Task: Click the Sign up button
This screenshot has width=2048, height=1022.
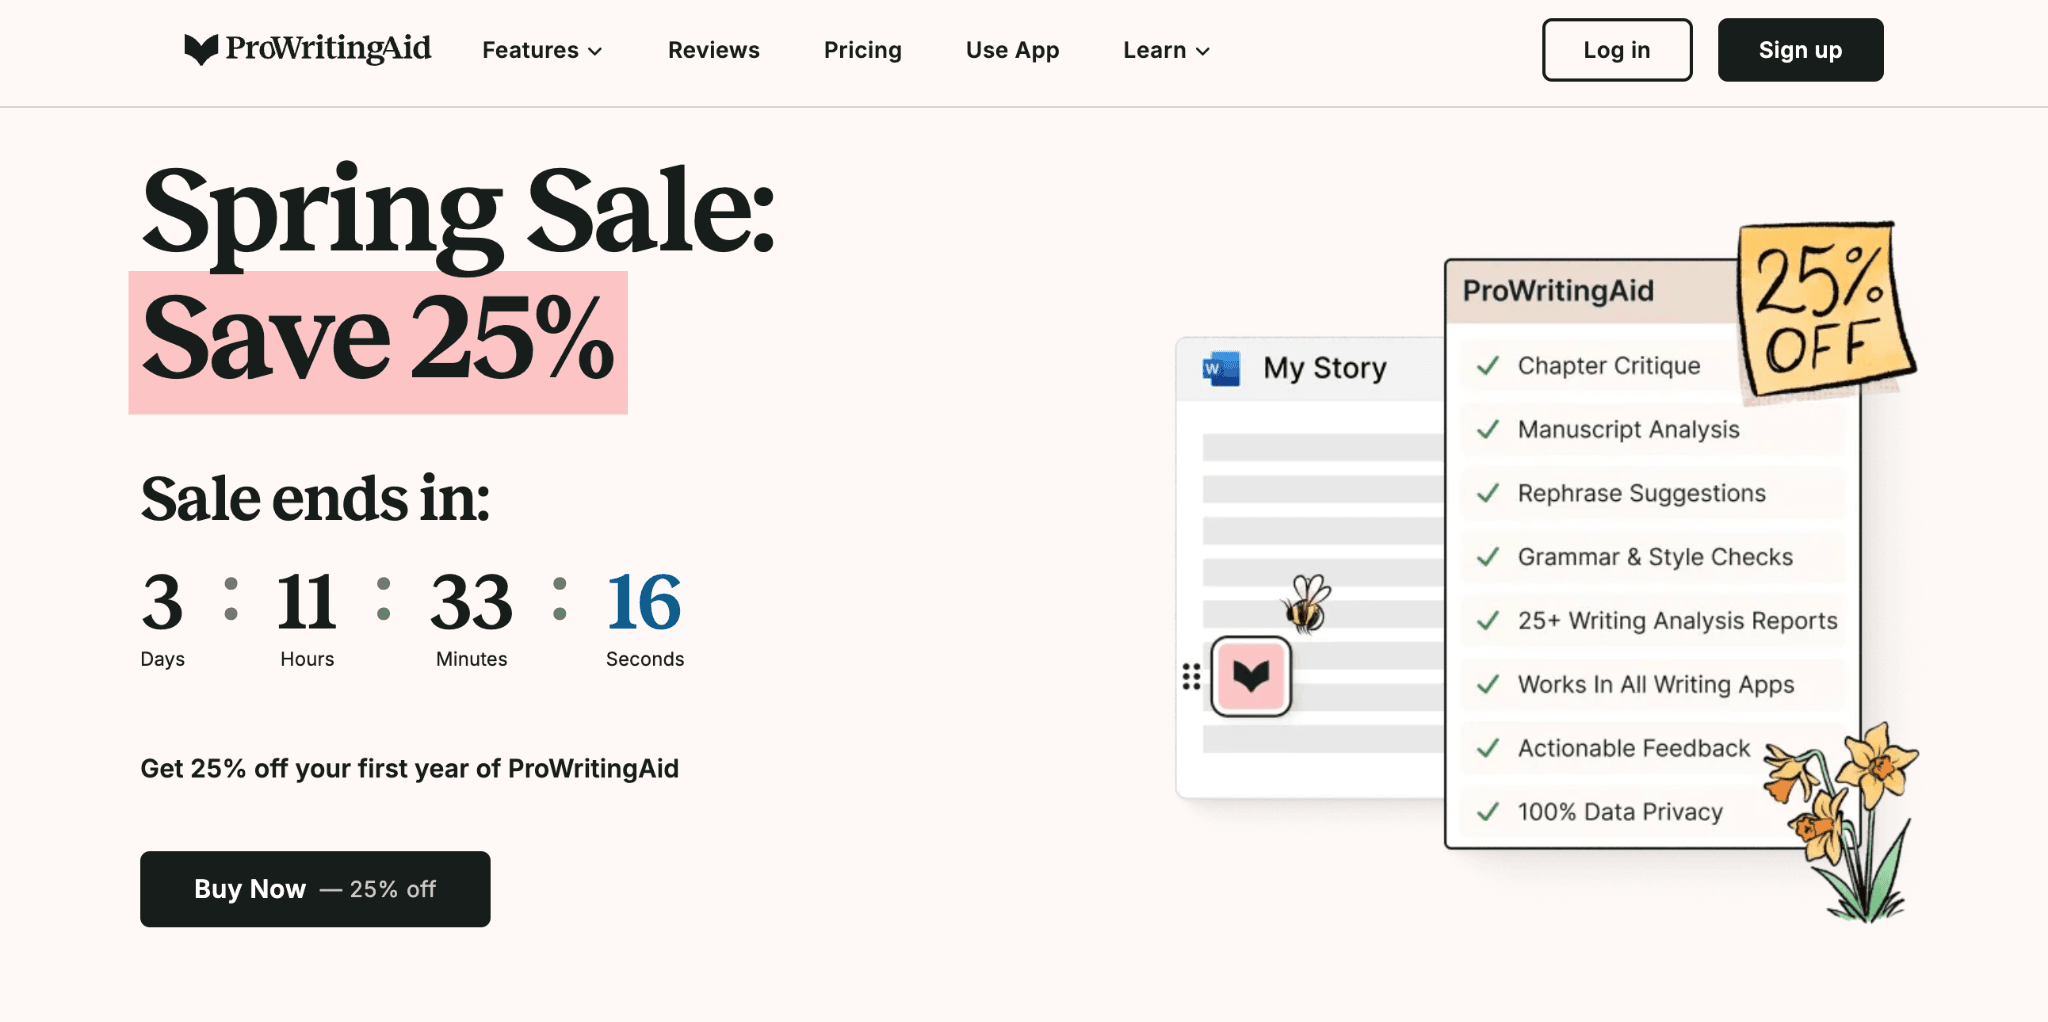Action: click(x=1800, y=50)
